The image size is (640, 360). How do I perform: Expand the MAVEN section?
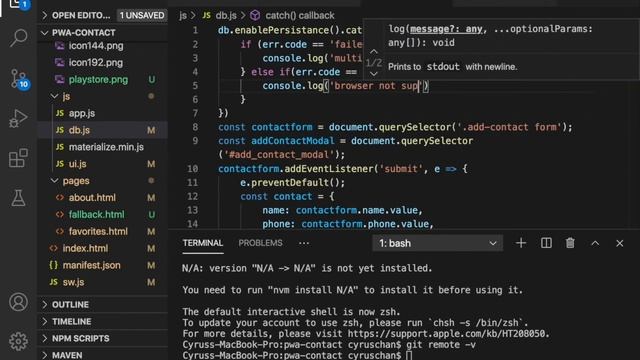pyautogui.click(x=67, y=356)
